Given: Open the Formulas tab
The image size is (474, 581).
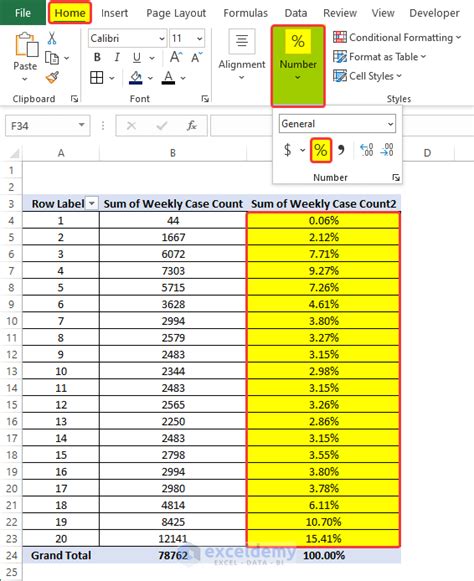Looking at the screenshot, I should coord(245,13).
